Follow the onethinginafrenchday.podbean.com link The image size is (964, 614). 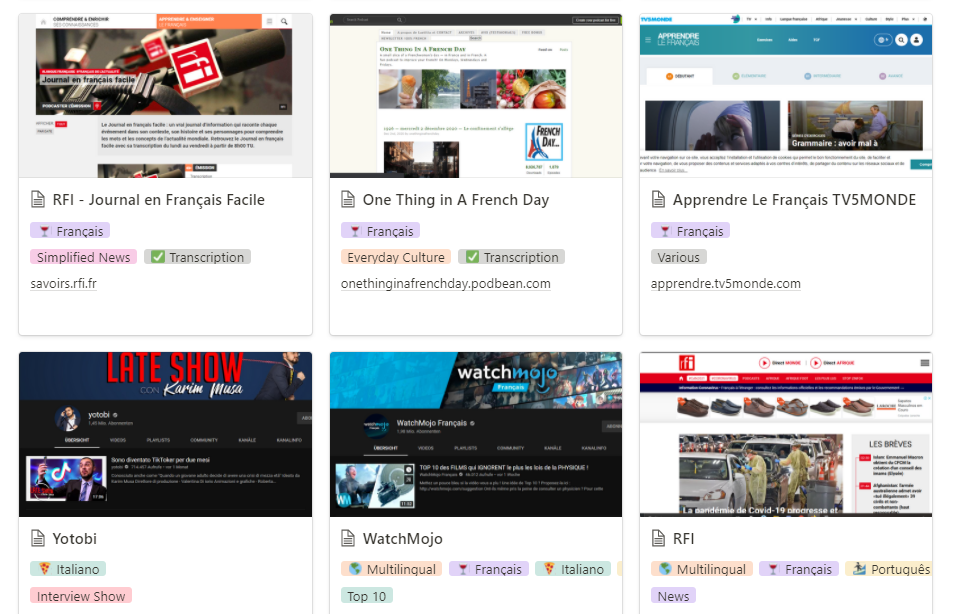[446, 283]
